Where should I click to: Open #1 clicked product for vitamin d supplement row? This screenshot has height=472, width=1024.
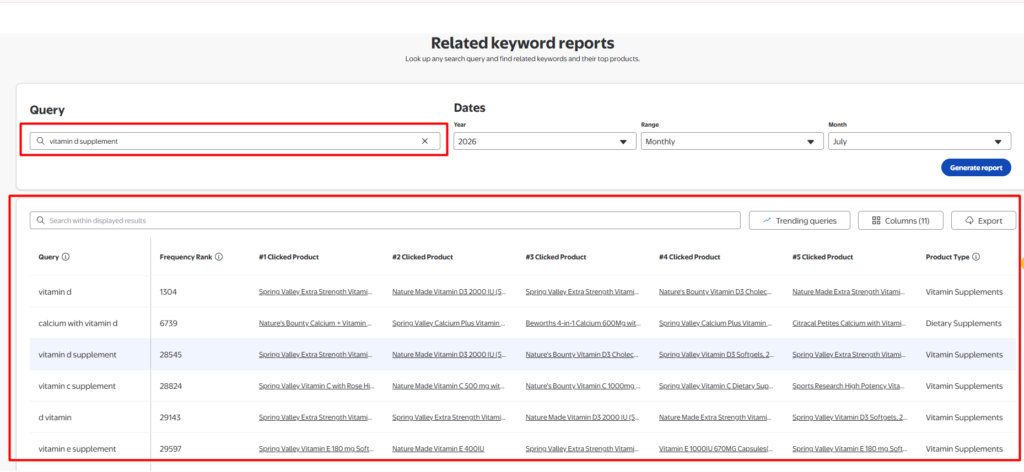tap(316, 354)
